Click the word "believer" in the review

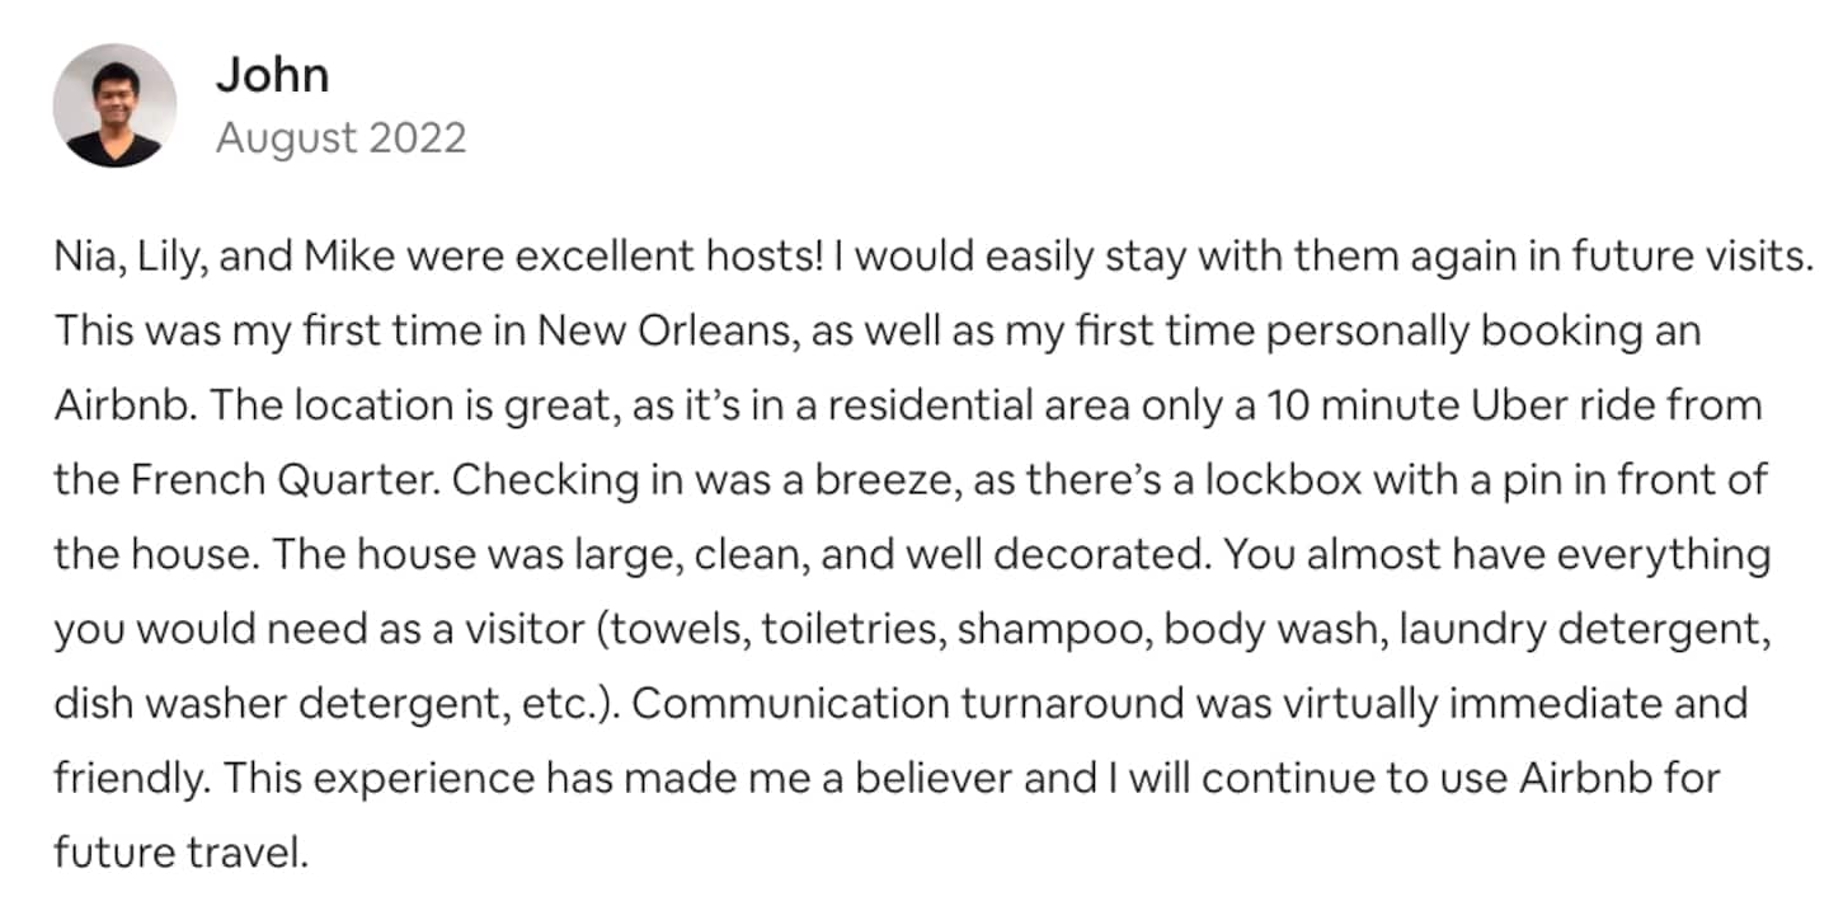932,779
